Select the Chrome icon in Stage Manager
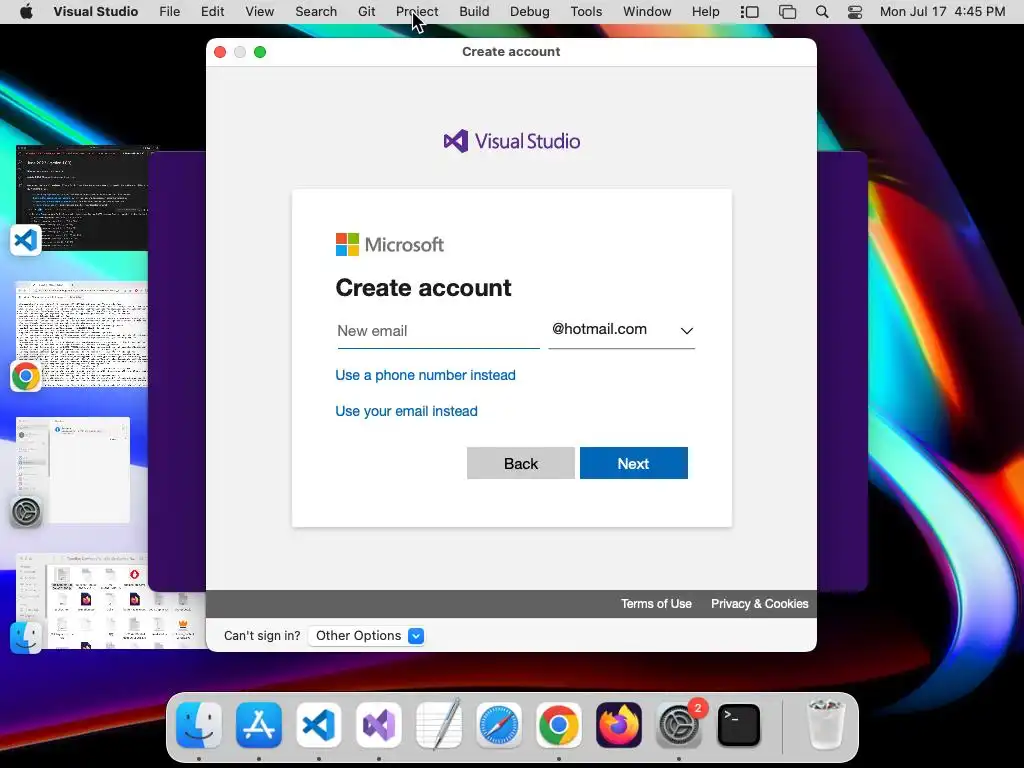This screenshot has height=768, width=1024. coord(26,376)
